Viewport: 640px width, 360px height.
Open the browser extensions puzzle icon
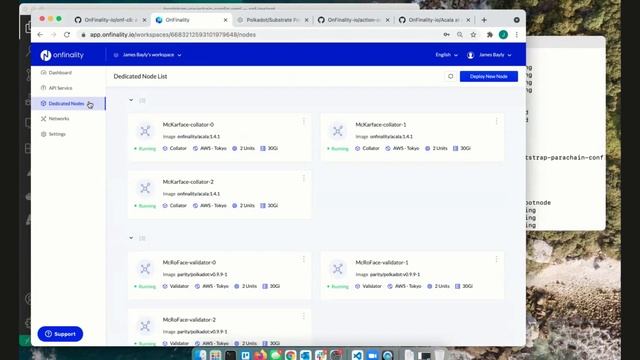coord(489,35)
